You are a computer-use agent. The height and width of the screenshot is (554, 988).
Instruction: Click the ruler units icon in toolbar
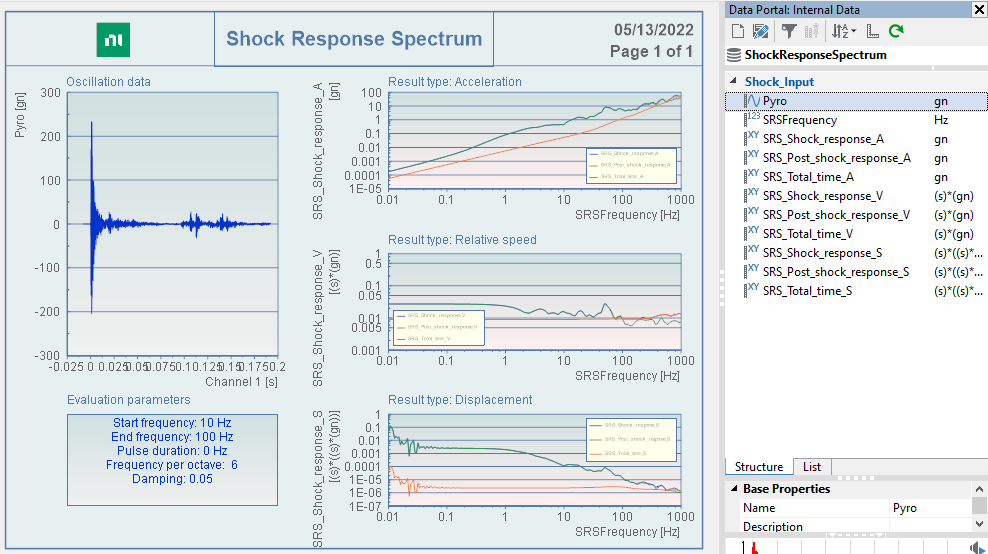pos(872,31)
